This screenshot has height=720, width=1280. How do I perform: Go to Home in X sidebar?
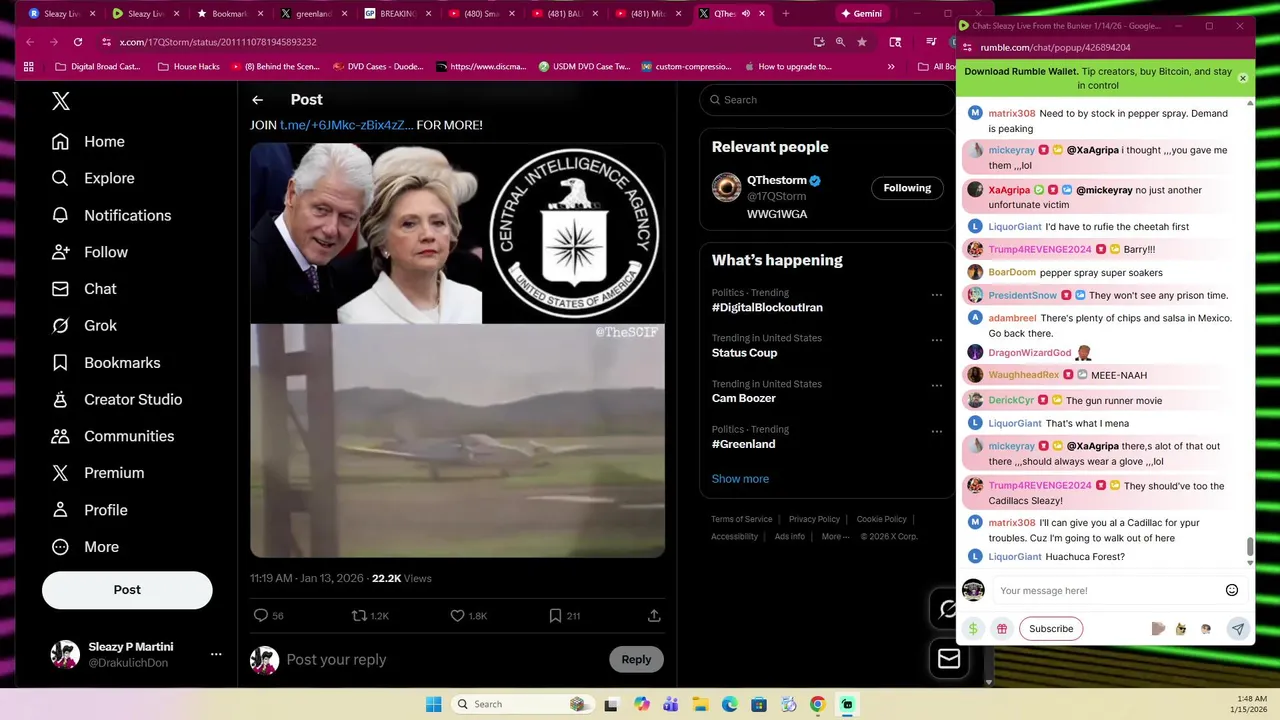88,141
